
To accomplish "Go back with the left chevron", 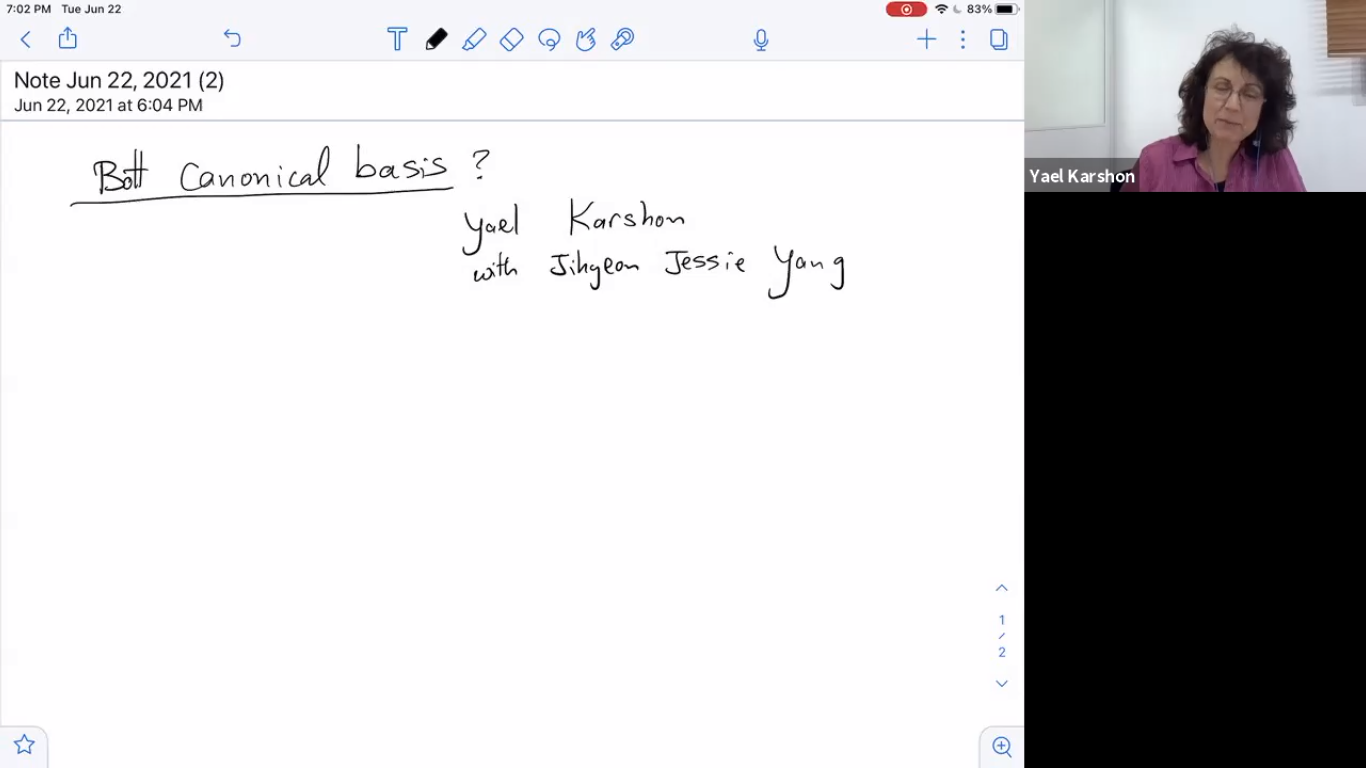I will pyautogui.click(x=26, y=39).
